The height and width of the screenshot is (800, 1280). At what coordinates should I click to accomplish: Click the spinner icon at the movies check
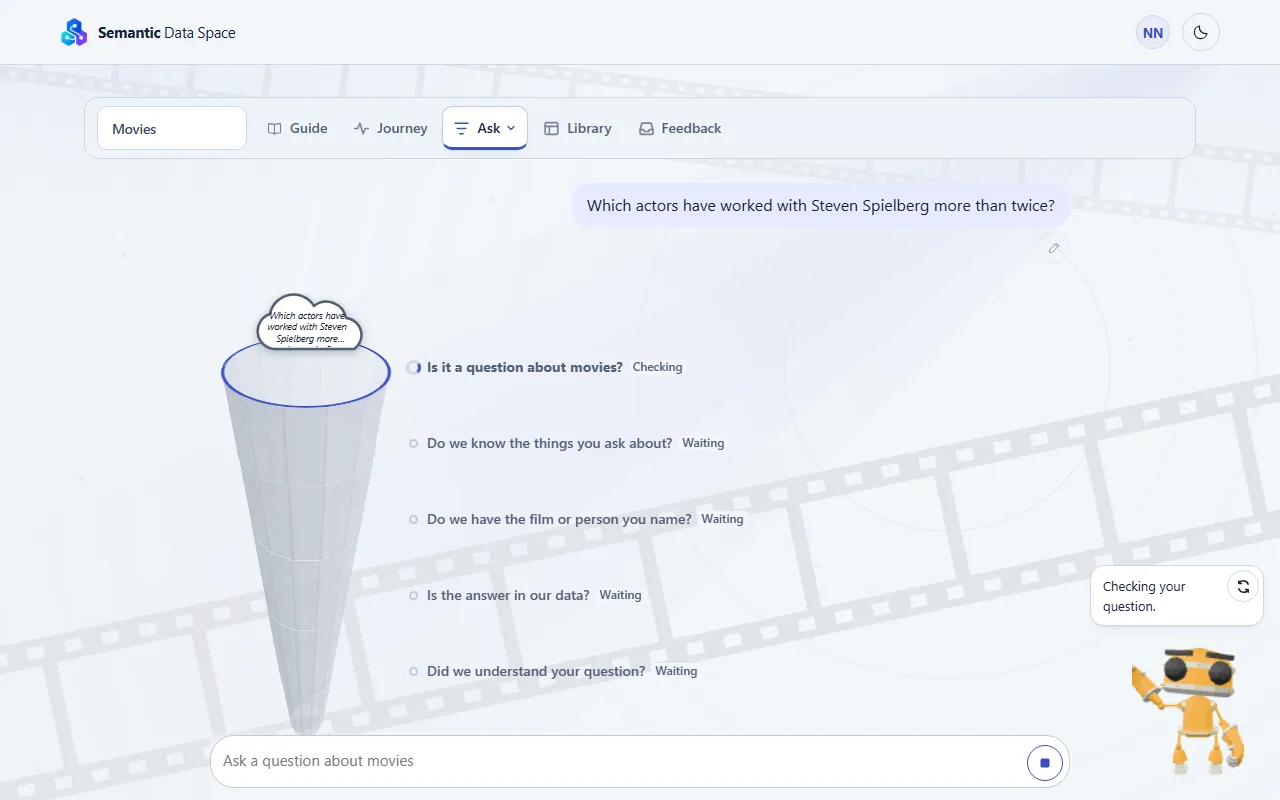point(414,367)
